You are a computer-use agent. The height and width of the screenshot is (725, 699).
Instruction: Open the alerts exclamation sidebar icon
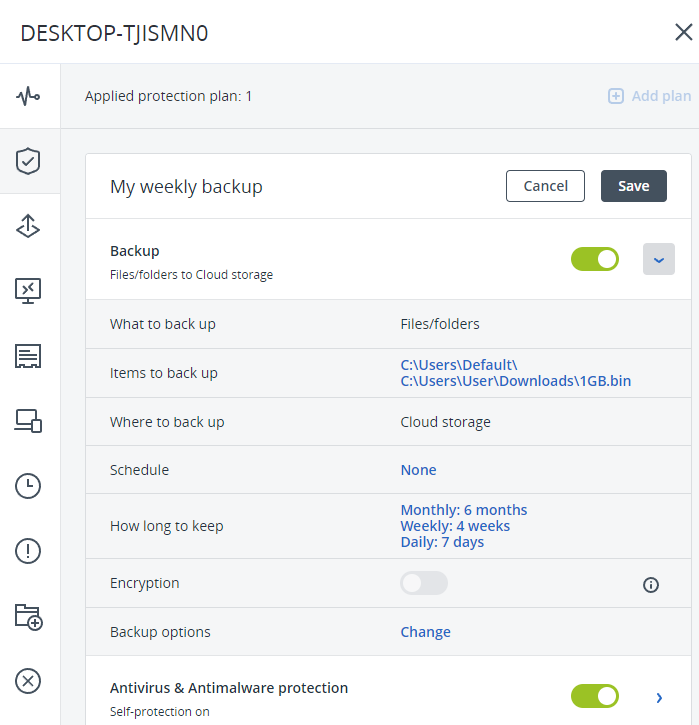pyautogui.click(x=28, y=551)
